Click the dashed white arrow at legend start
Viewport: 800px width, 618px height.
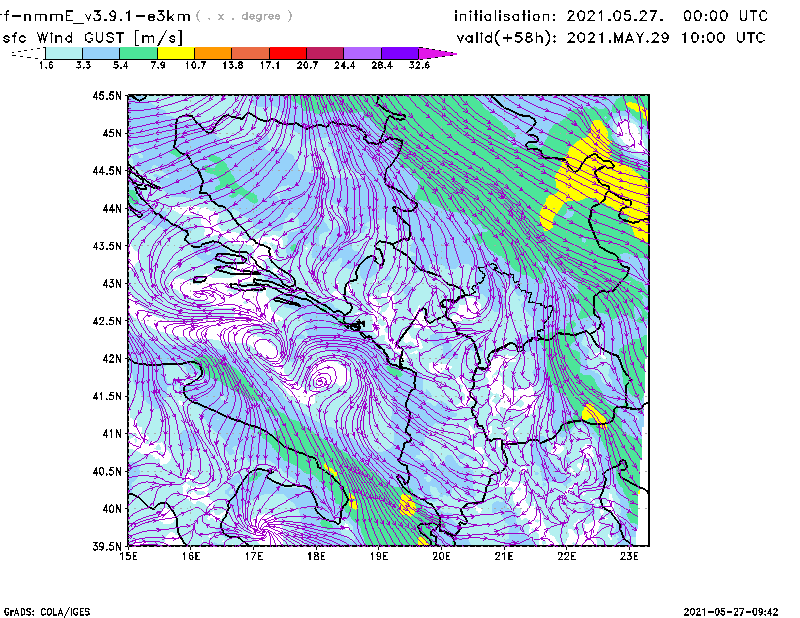[26, 53]
